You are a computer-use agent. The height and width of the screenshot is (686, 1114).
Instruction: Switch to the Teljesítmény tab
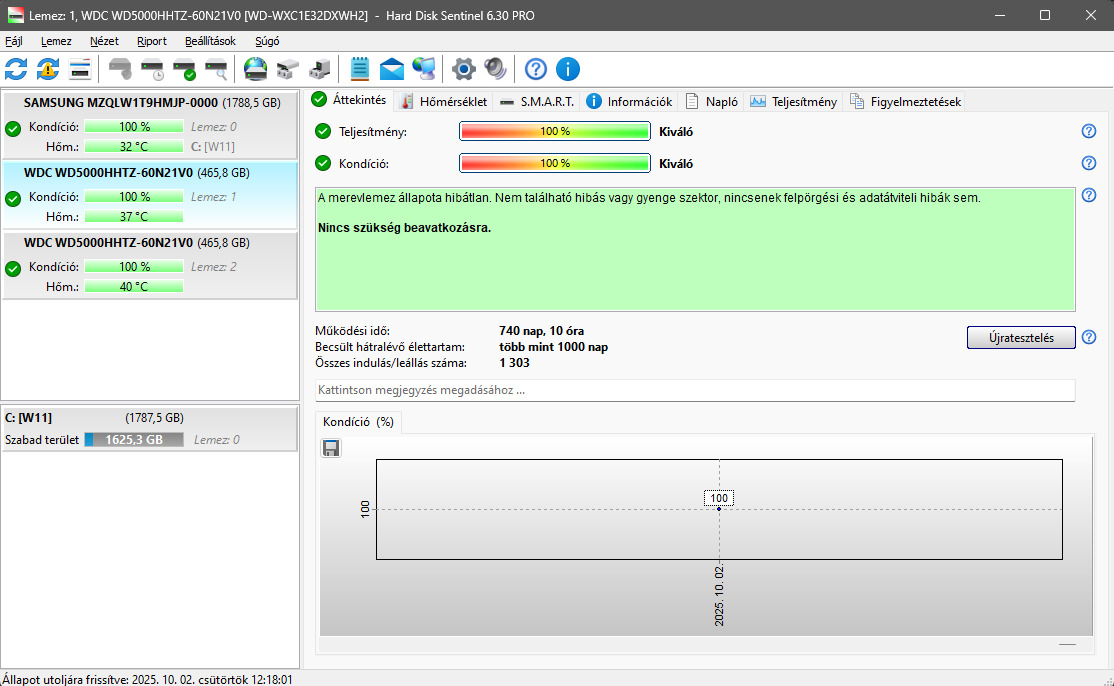pyautogui.click(x=794, y=102)
